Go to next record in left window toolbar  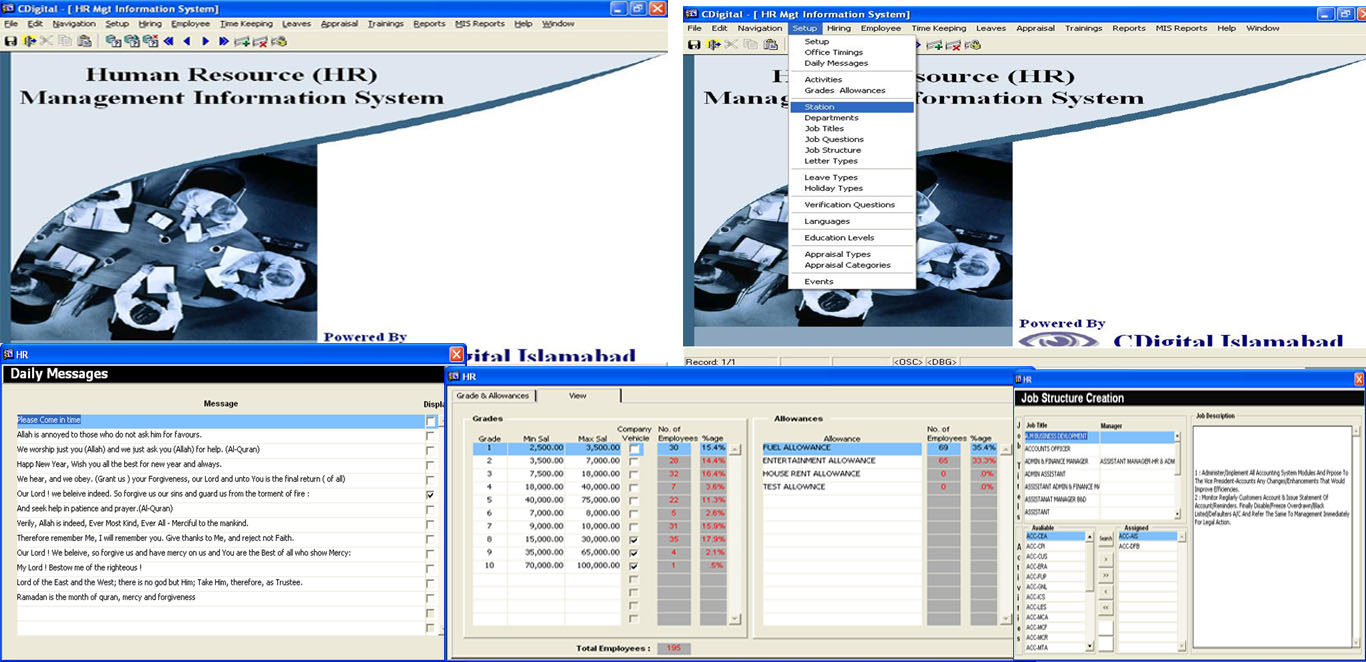(205, 41)
